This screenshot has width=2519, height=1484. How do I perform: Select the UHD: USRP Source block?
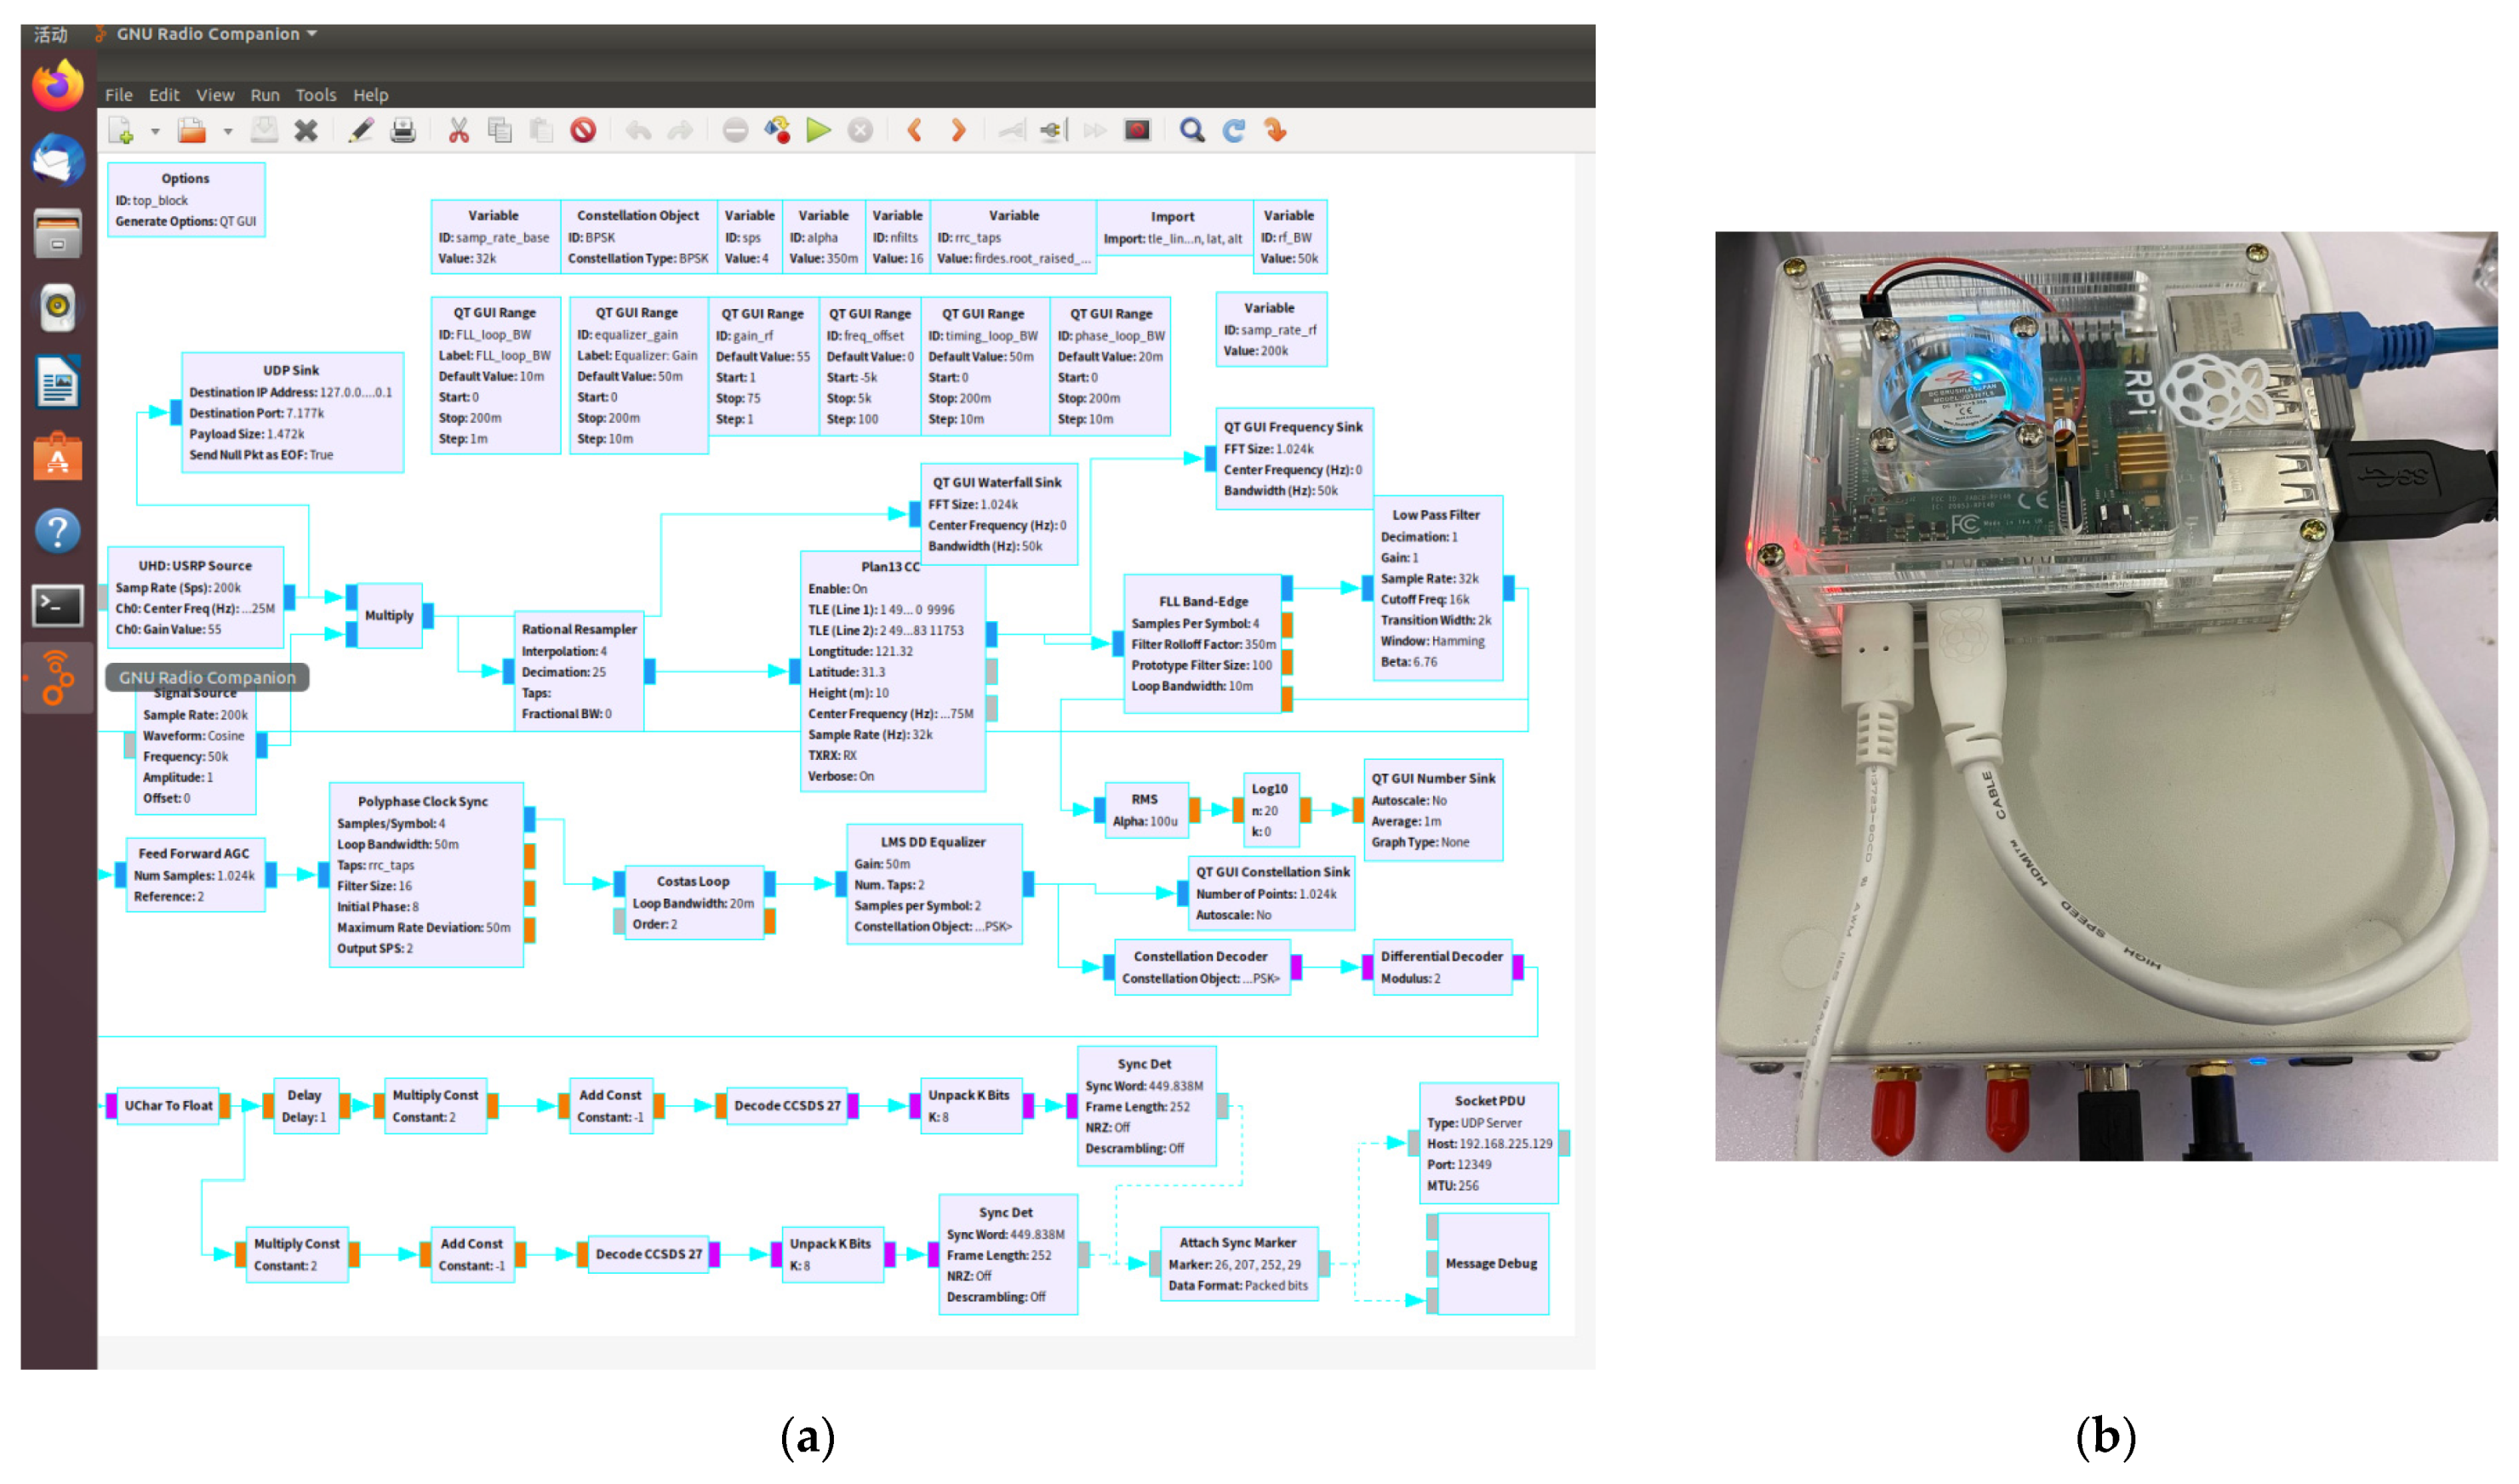point(196,596)
